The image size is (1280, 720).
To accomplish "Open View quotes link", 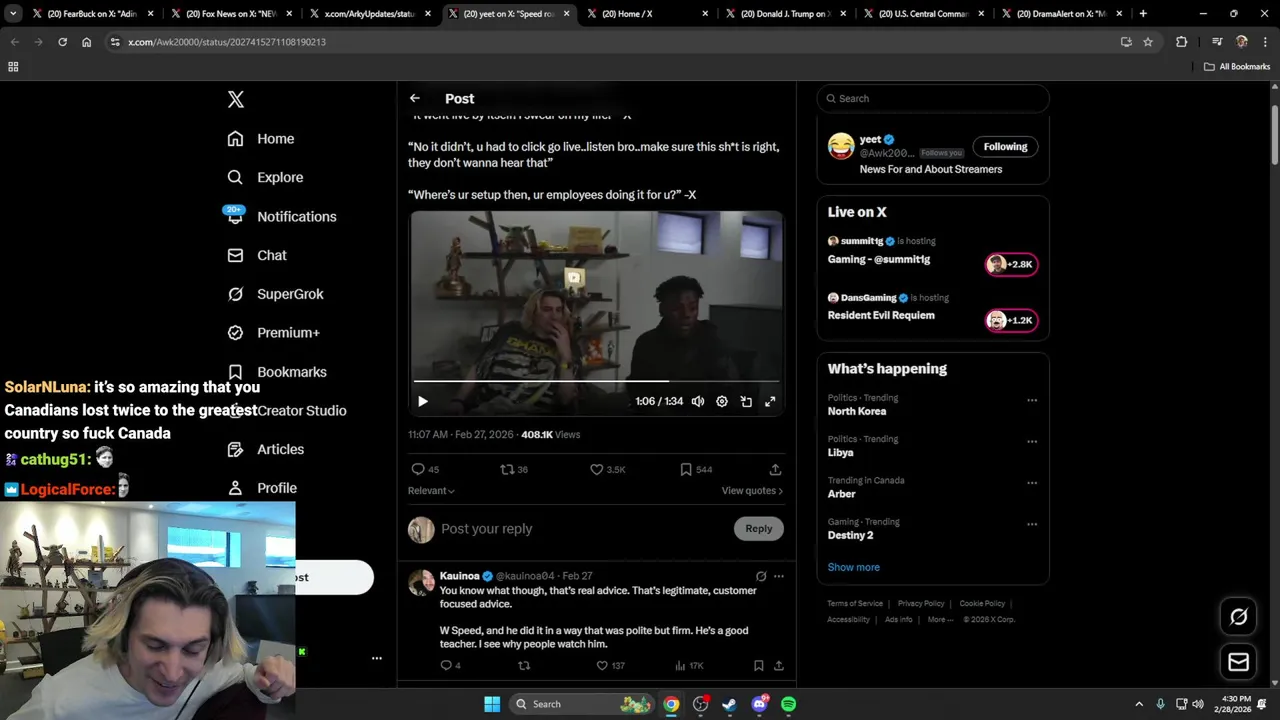I will (x=752, y=491).
